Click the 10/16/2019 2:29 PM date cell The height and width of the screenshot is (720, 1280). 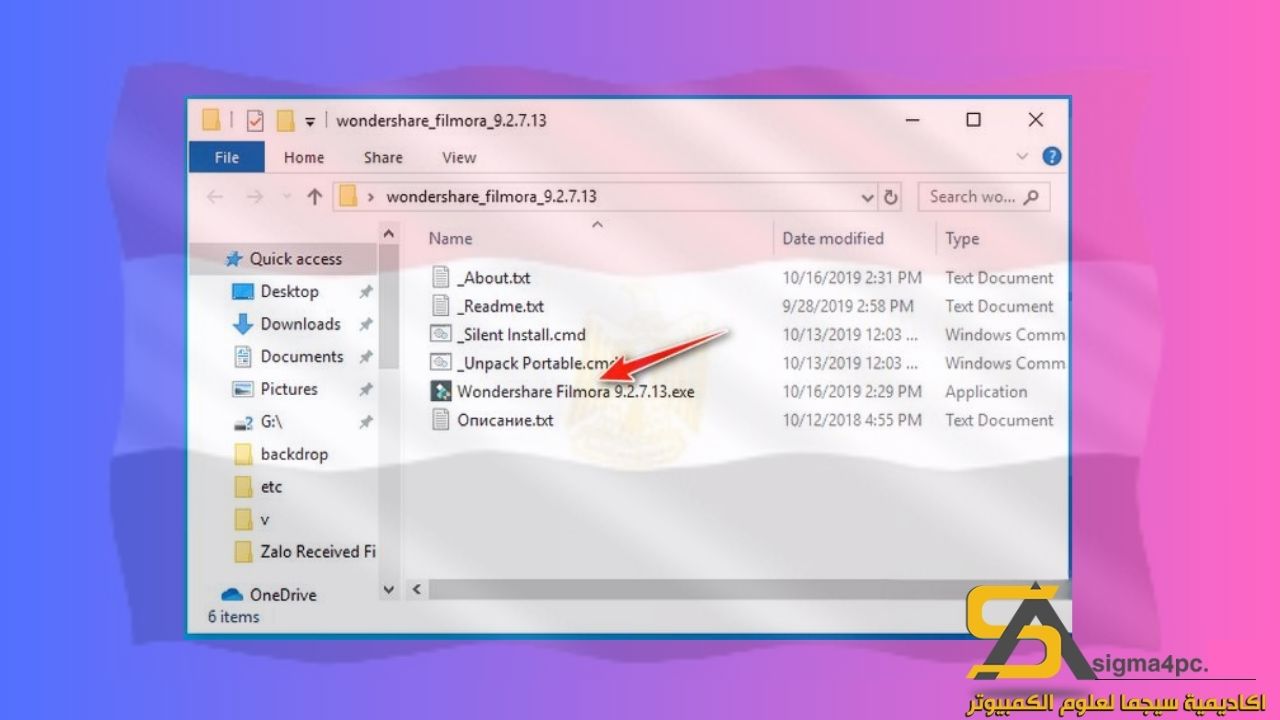(852, 392)
